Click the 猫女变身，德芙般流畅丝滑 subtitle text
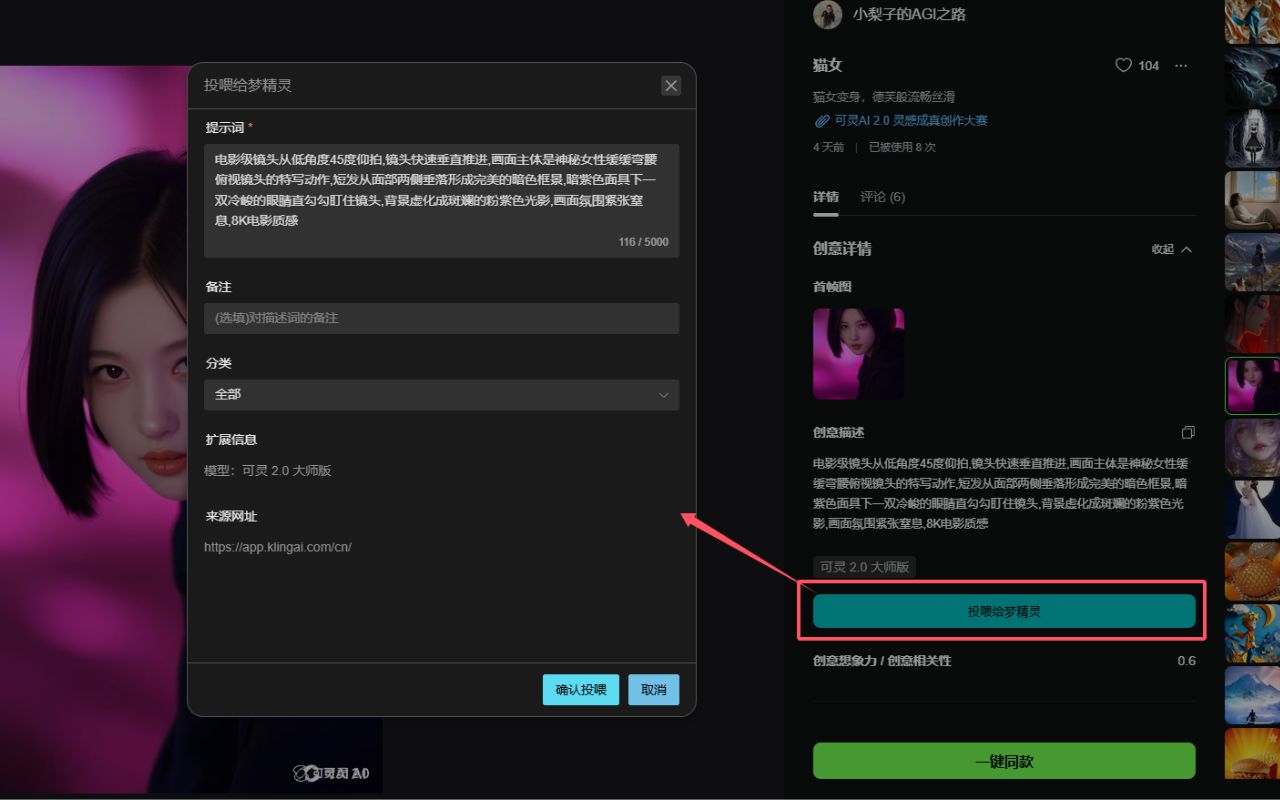 (884, 97)
